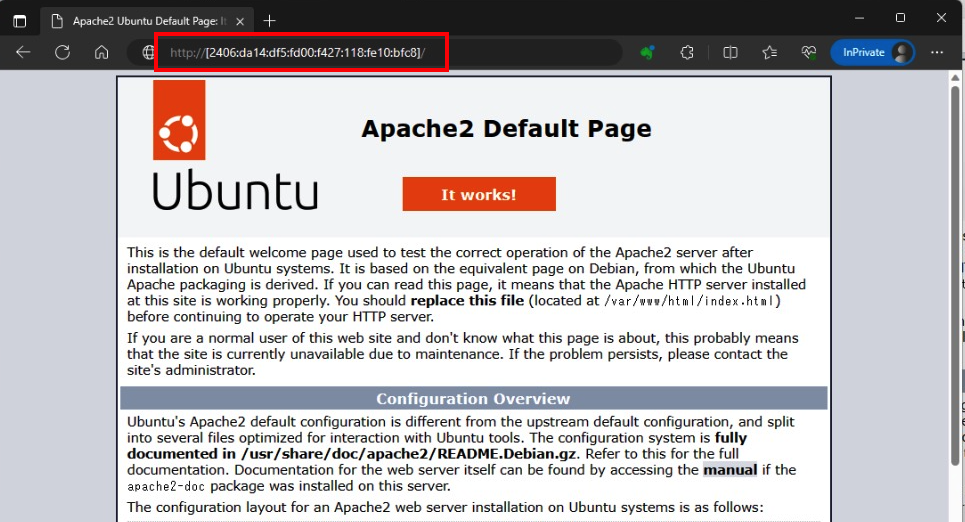Open the browser home page
Image resolution: width=965 pixels, height=522 pixels.
pyautogui.click(x=102, y=52)
